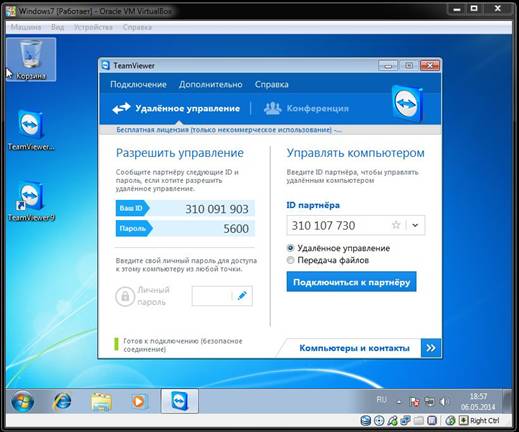Screen dimensions: 519x432
Task: Select the TeamViewer 9 shortcut on desktop
Action: 31,201
